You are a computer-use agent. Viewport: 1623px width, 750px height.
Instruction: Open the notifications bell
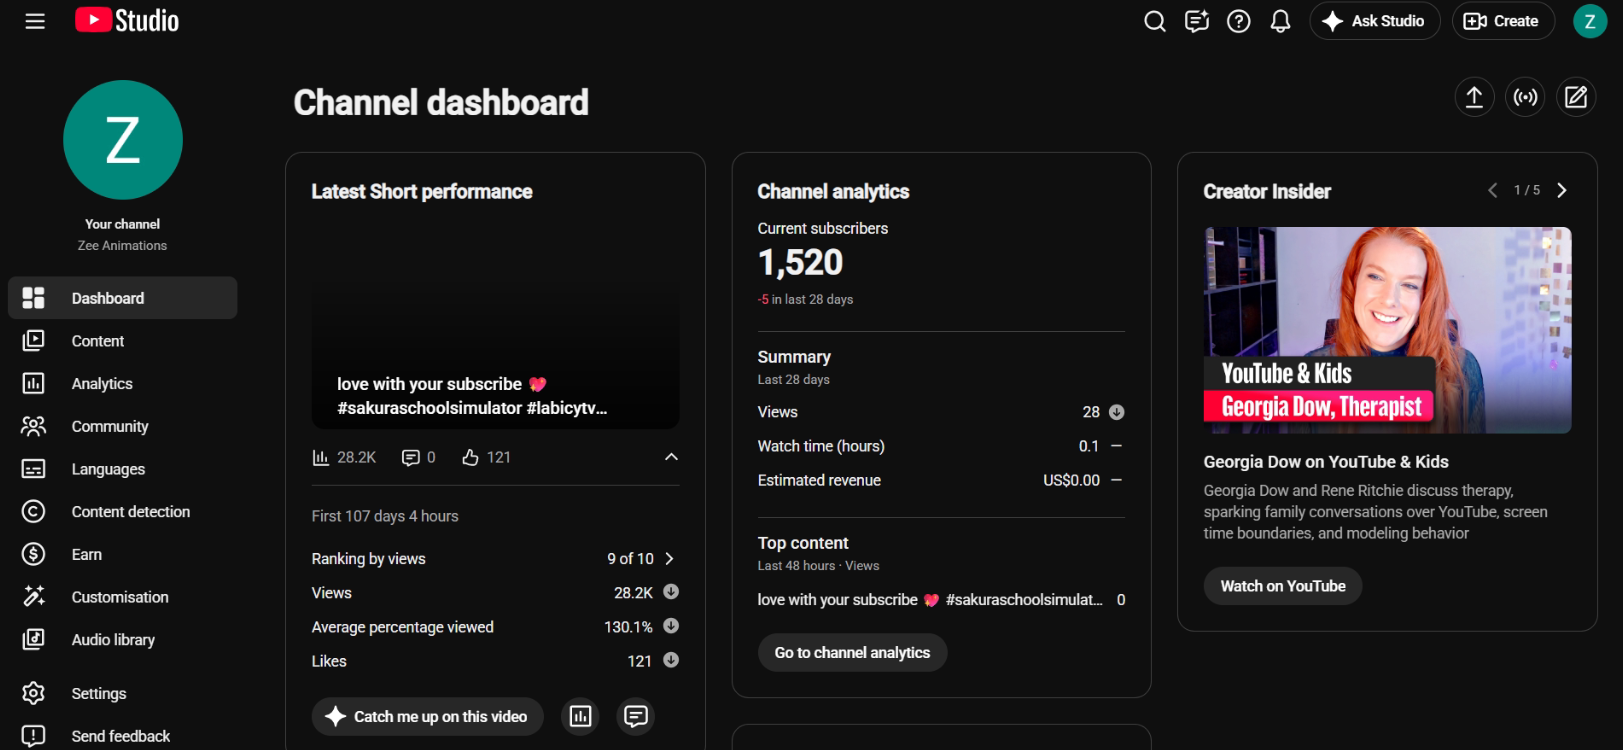pyautogui.click(x=1280, y=21)
